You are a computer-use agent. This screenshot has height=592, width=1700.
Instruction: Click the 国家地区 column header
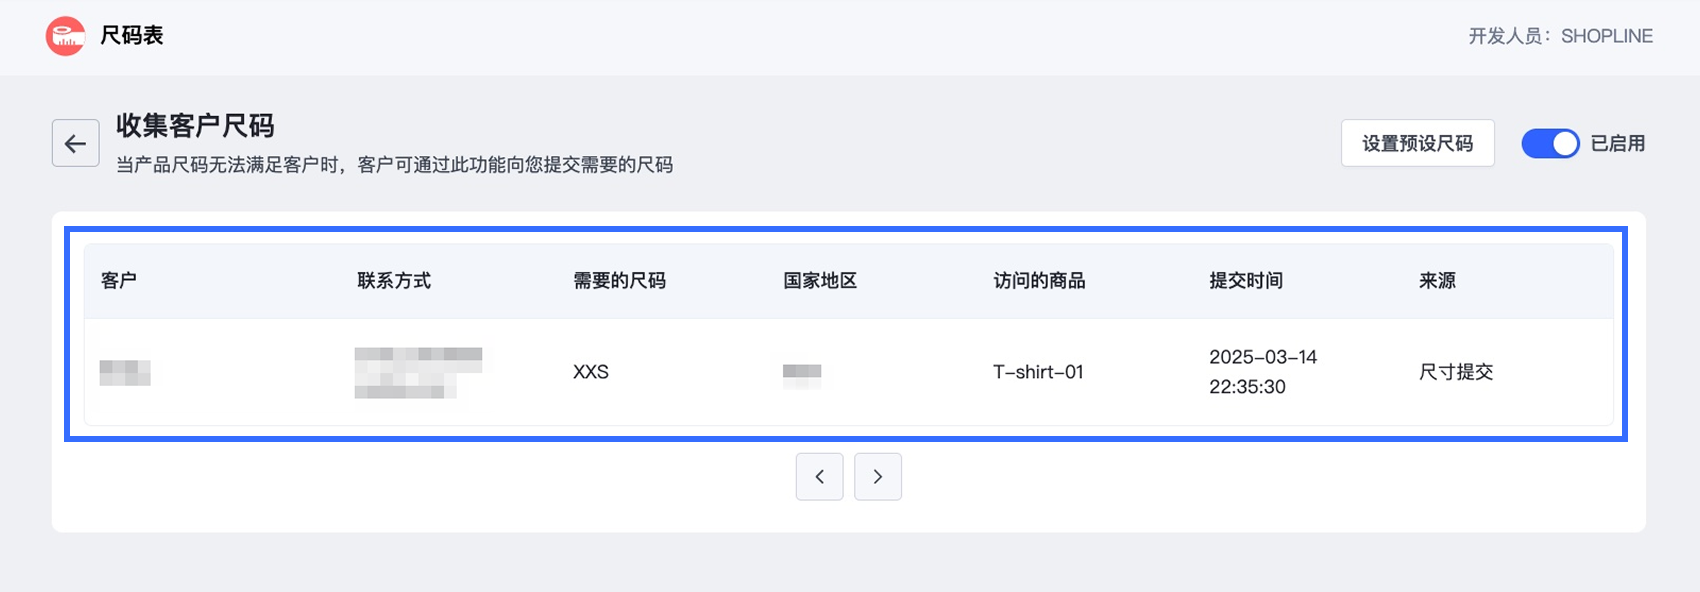tap(820, 281)
